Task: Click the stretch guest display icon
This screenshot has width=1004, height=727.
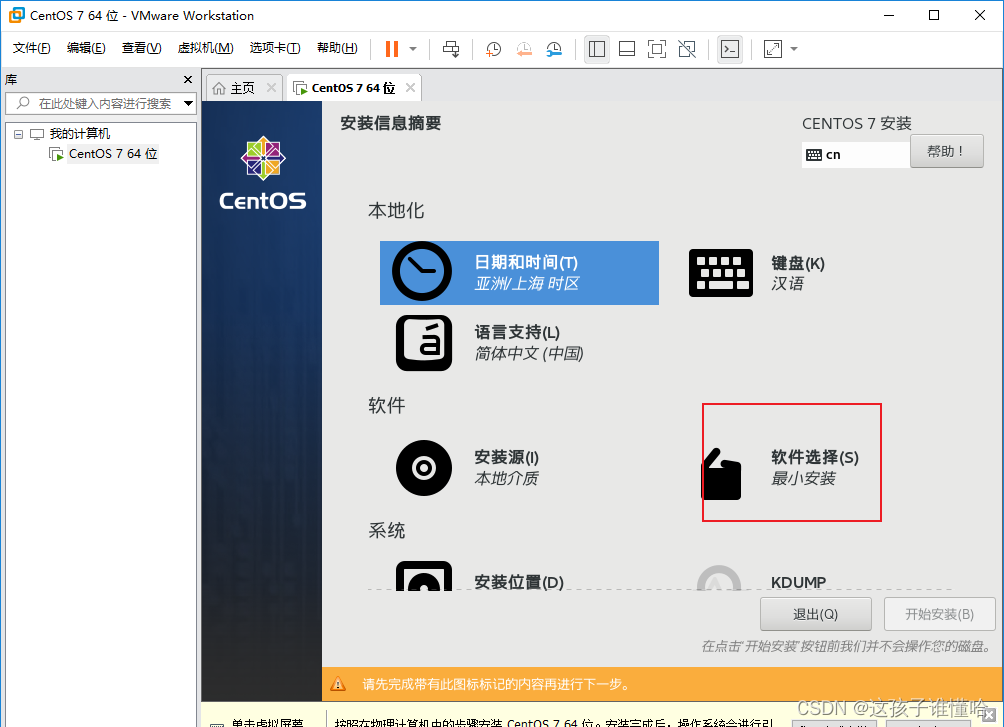Action: pyautogui.click(x=773, y=49)
